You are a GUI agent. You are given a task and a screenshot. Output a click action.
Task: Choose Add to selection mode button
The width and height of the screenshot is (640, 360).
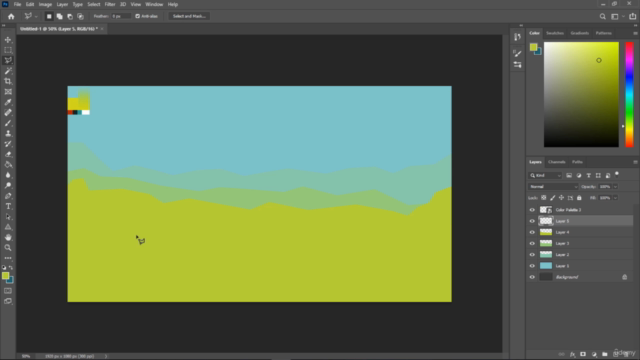(x=60, y=16)
